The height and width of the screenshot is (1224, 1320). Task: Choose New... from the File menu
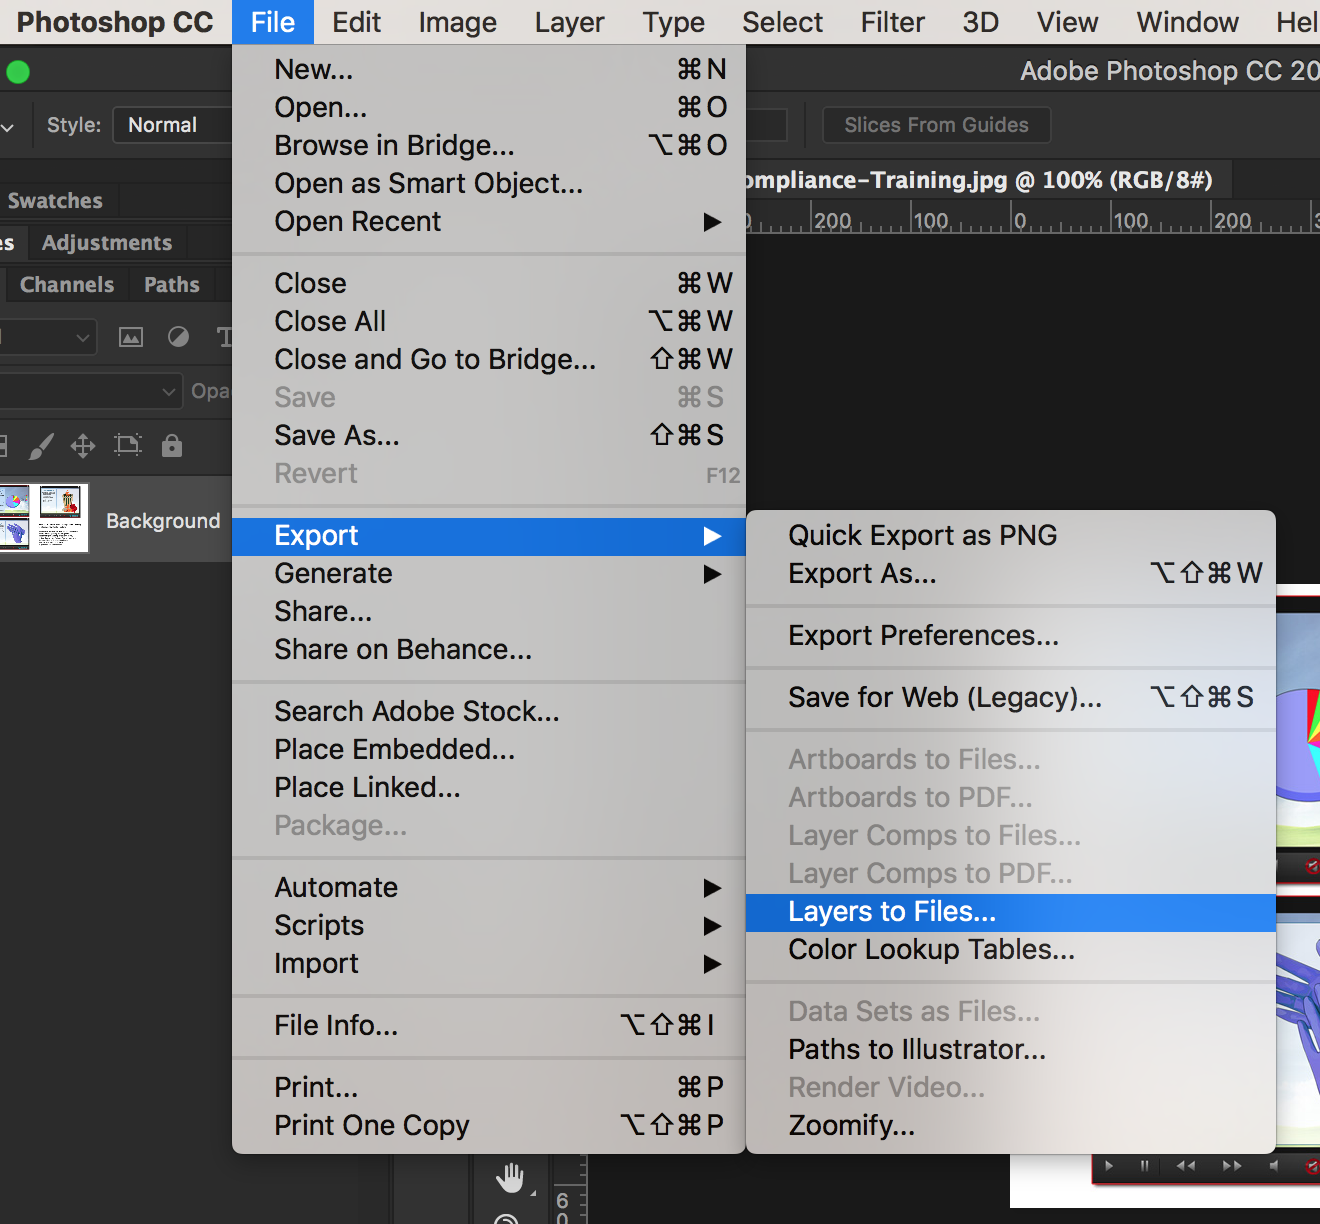(489, 70)
